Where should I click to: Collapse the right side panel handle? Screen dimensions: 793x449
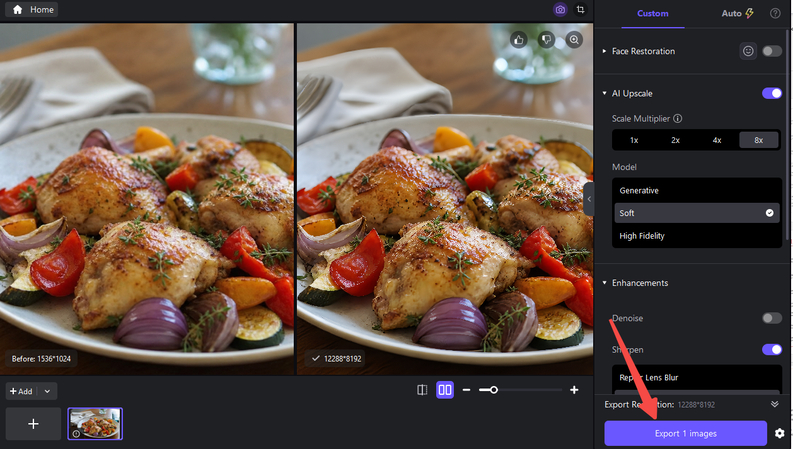tap(589, 199)
